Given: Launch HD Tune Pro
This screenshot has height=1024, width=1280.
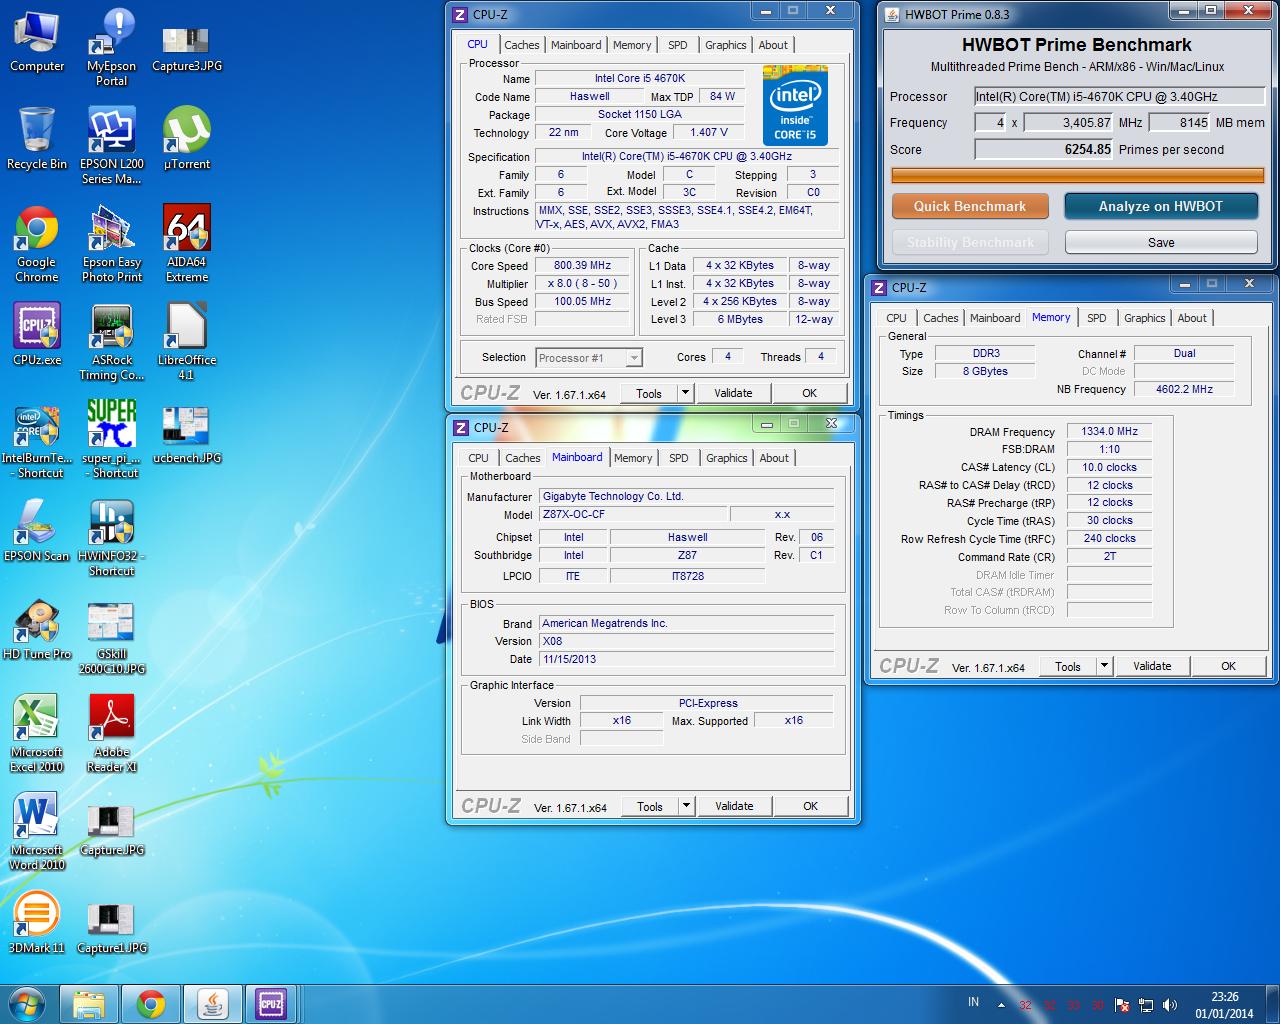Looking at the screenshot, I should [x=37, y=630].
